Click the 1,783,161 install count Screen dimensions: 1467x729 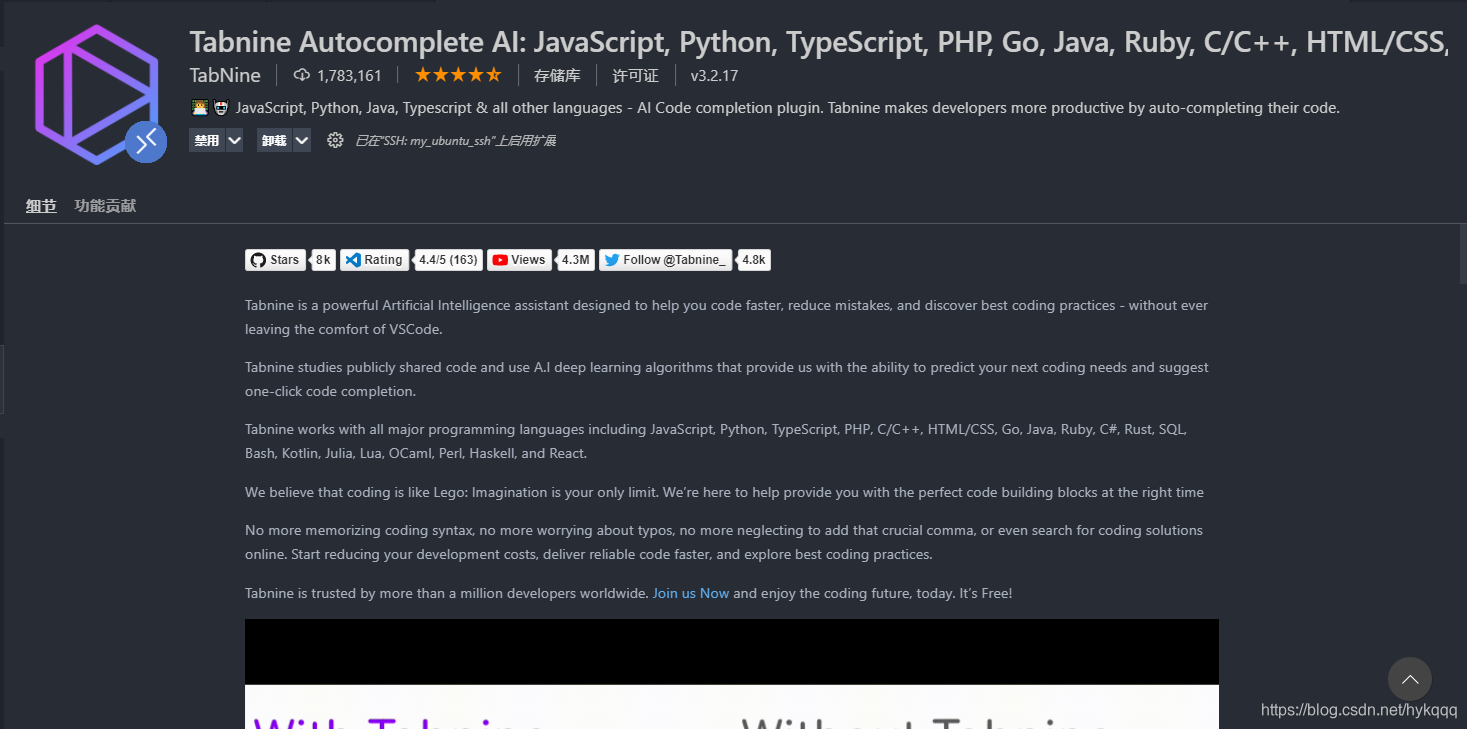tap(349, 75)
